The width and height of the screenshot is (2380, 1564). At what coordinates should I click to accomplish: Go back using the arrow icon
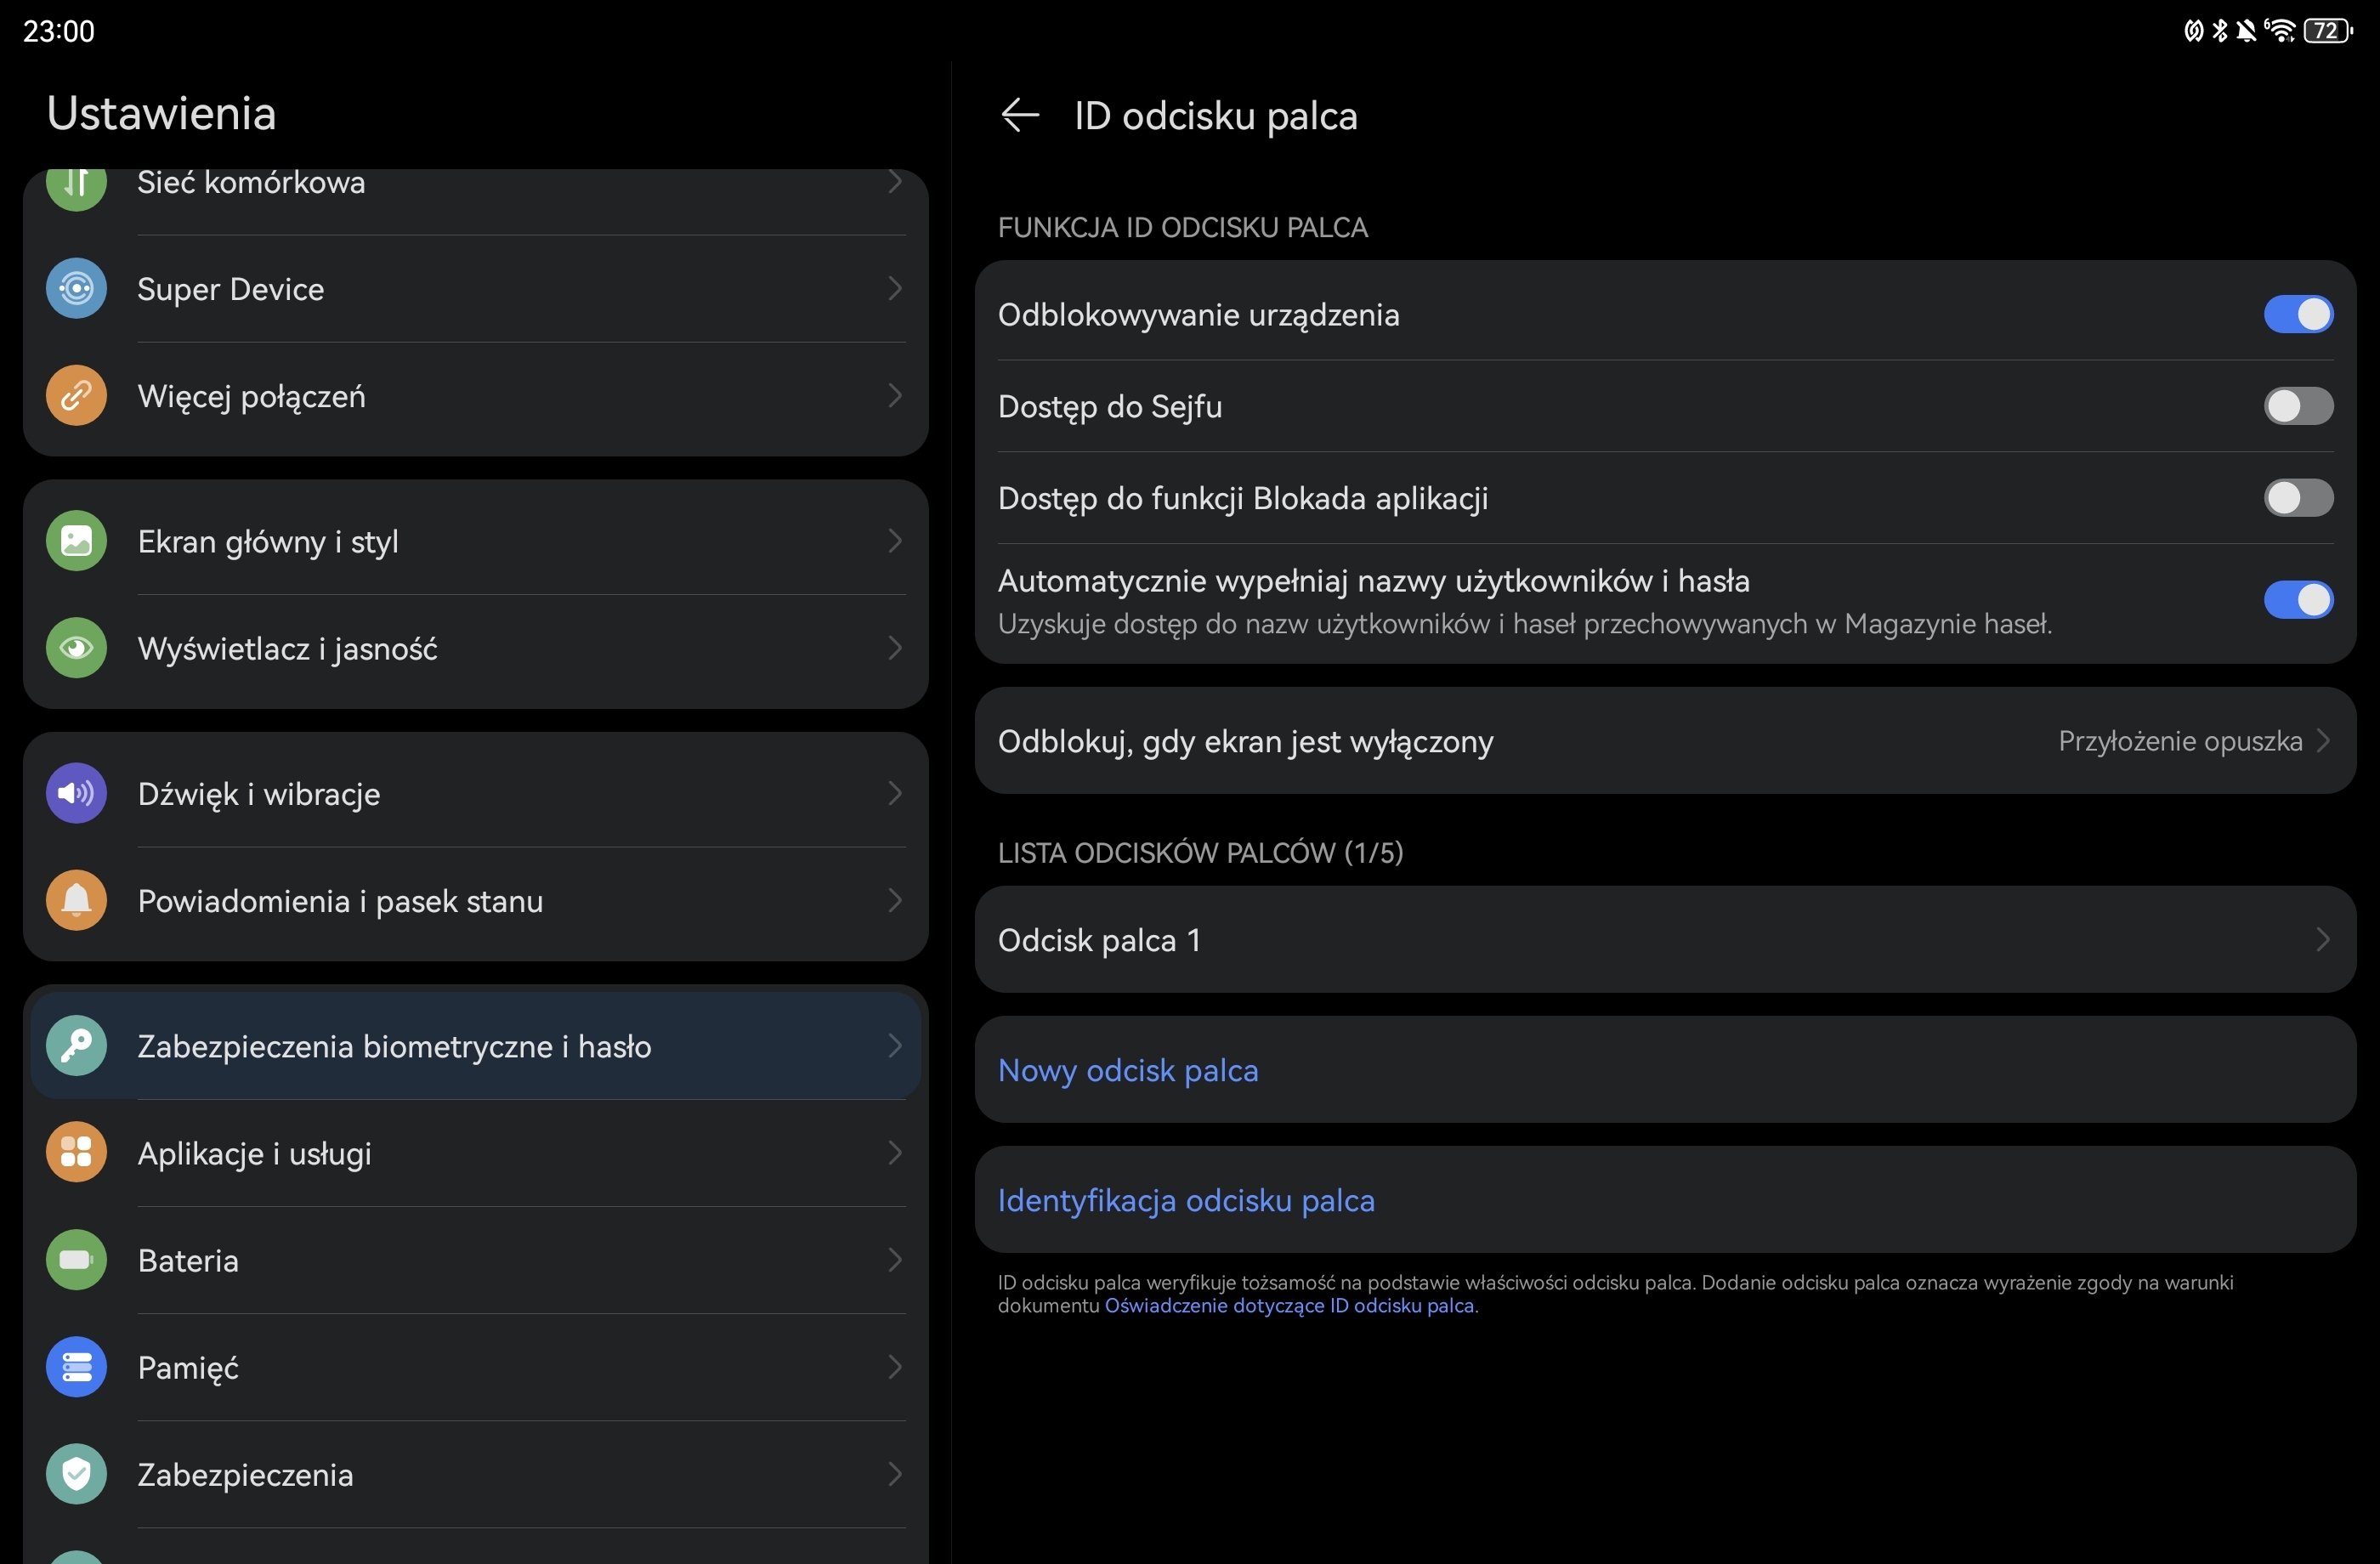coord(1020,115)
